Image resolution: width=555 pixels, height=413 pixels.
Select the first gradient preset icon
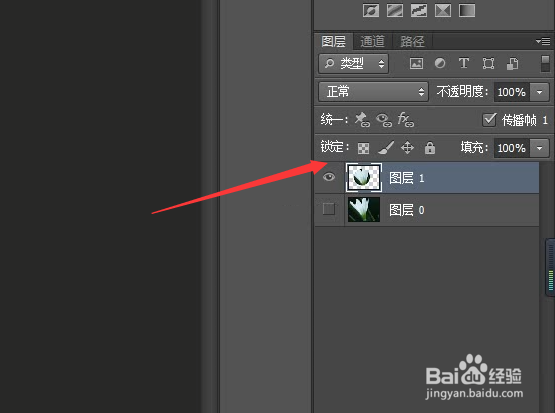pyautogui.click(x=371, y=11)
